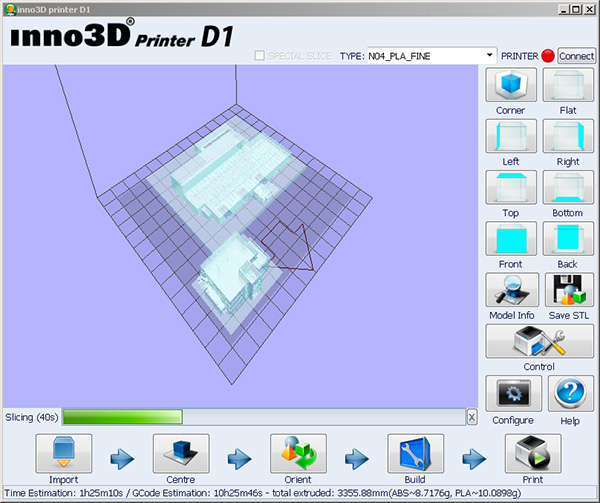
Task: Close the inno3D printer D1 window
Action: [590, 10]
